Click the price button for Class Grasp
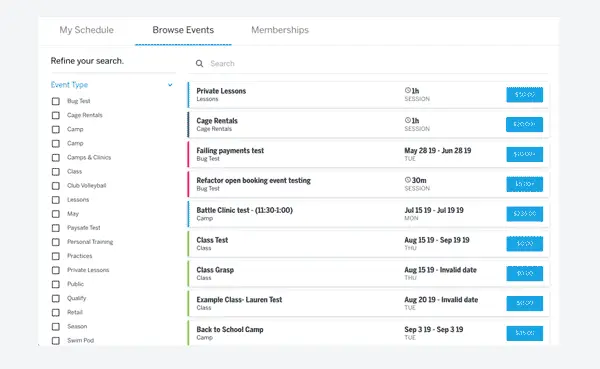The height and width of the screenshot is (369, 600). 525,273
